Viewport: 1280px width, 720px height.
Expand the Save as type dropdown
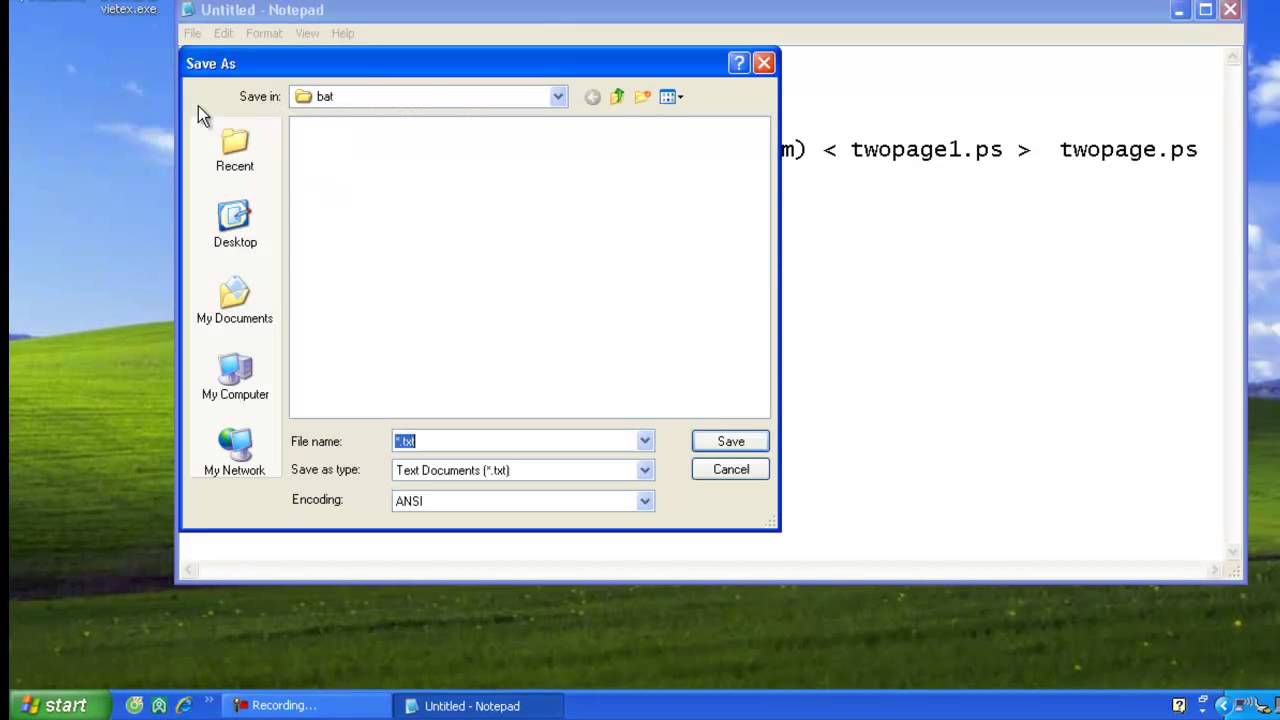tap(645, 470)
